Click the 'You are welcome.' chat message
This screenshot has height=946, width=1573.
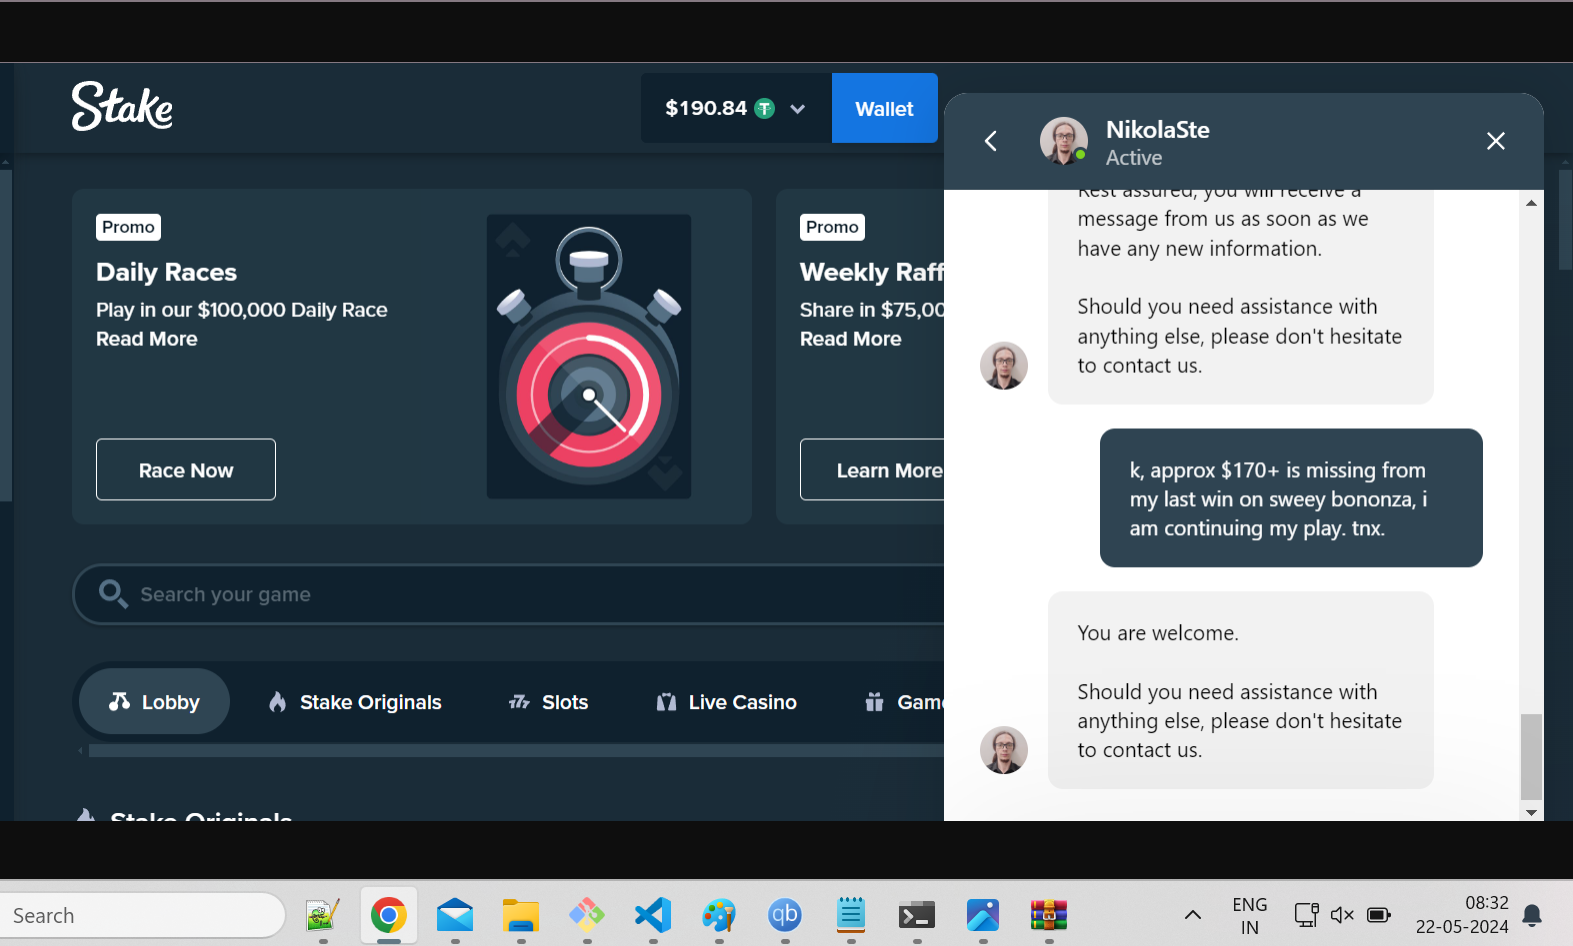1241,690
